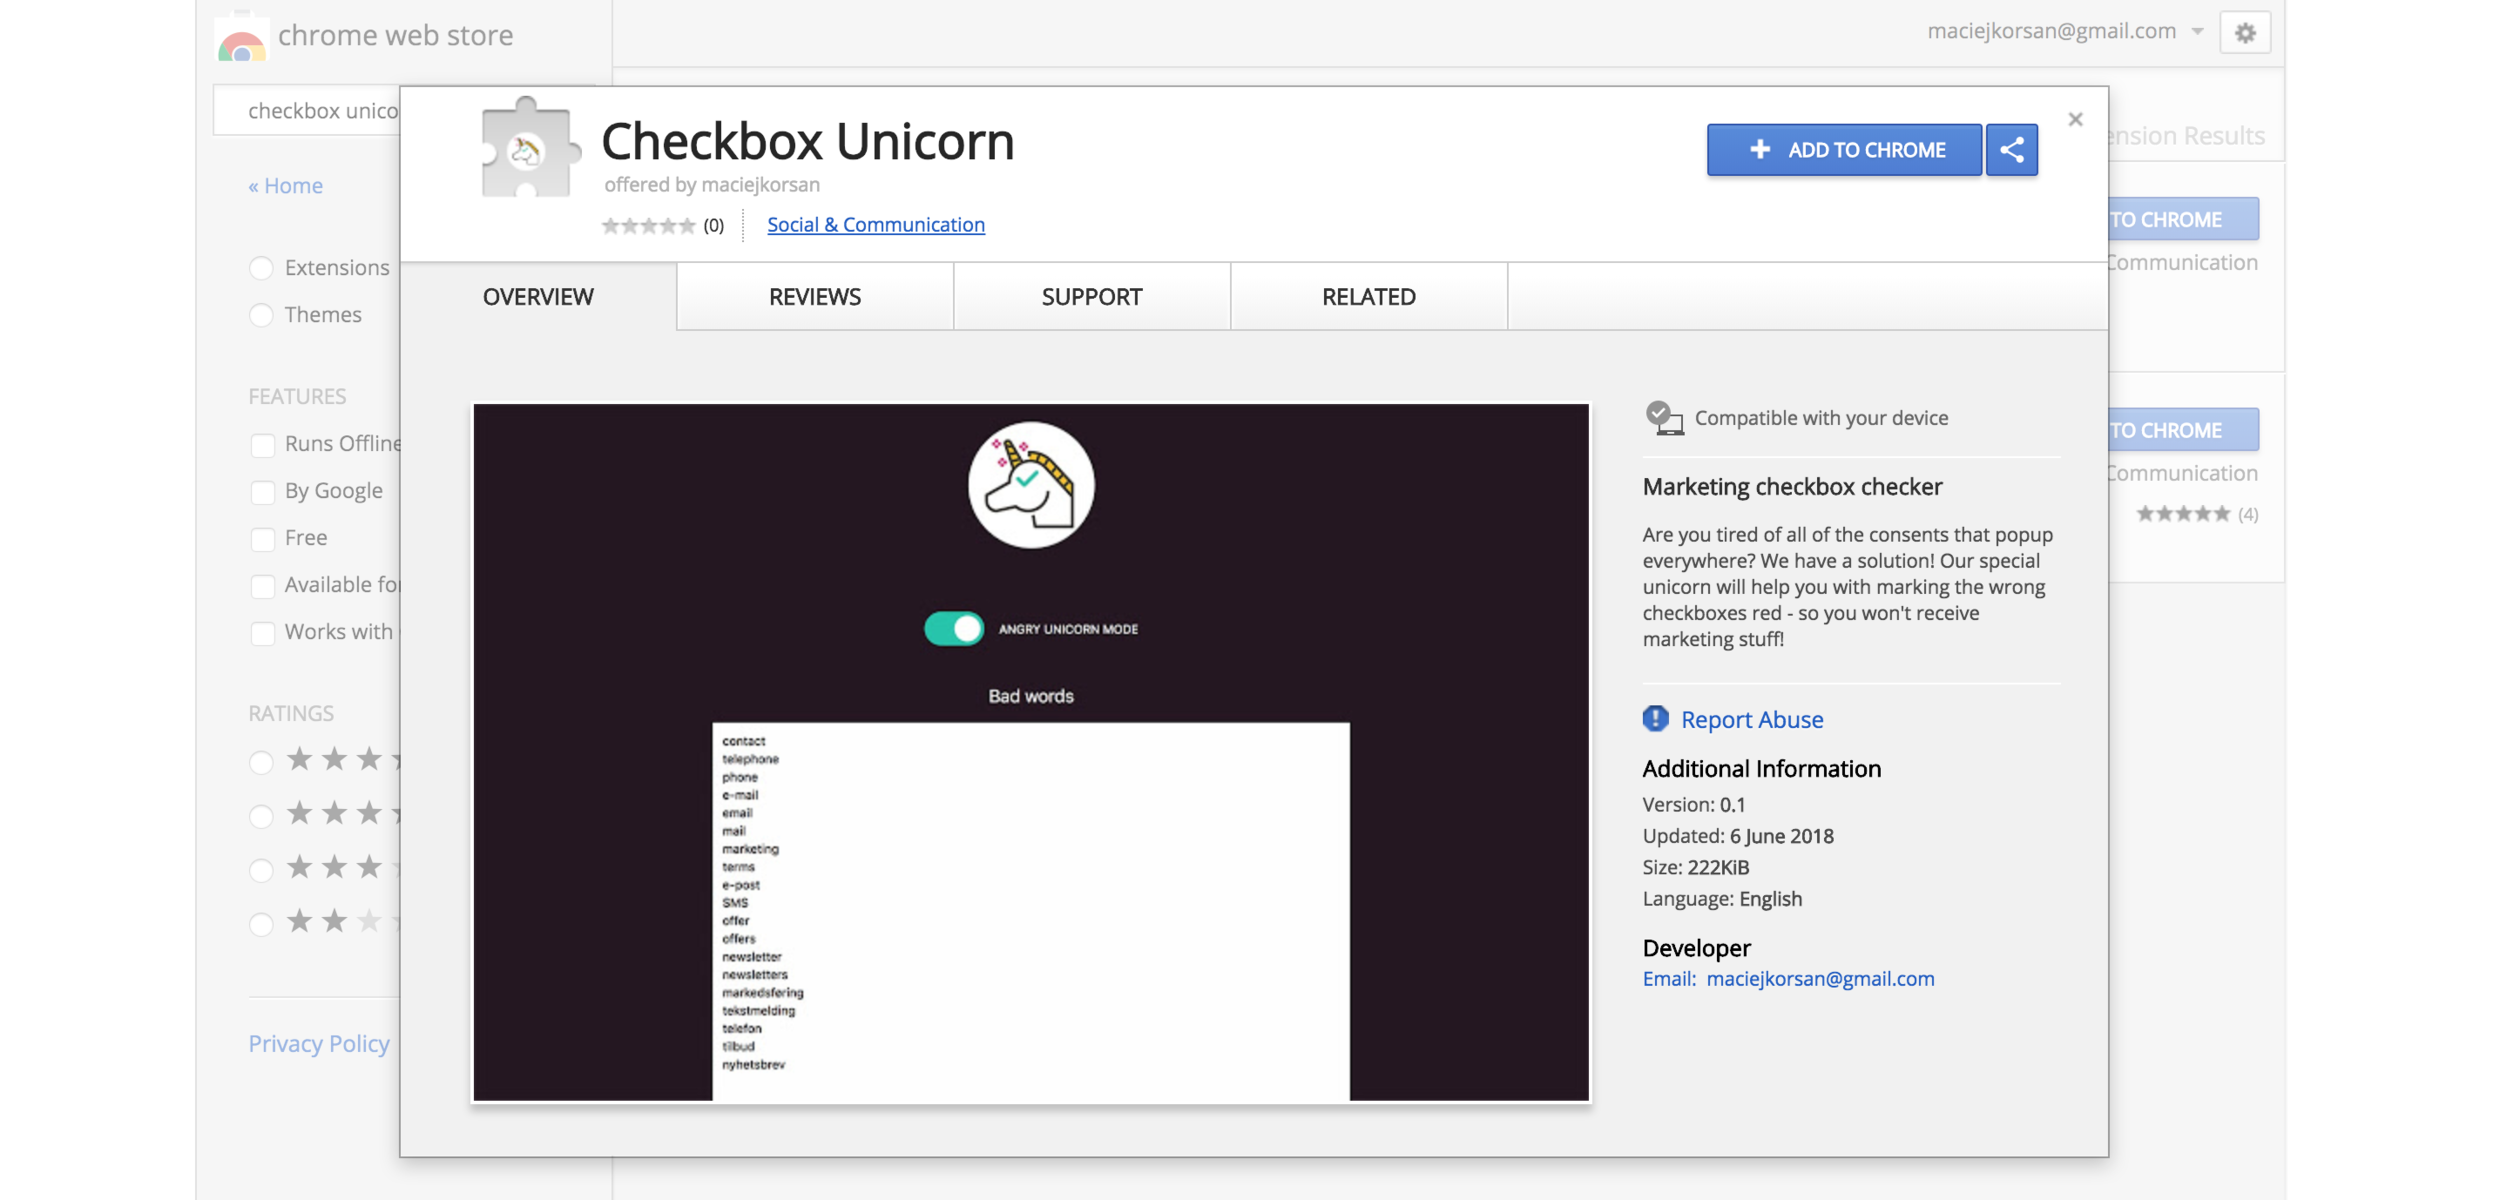Click the settings gear icon
The height and width of the screenshot is (1200, 2500).
click(2245, 33)
